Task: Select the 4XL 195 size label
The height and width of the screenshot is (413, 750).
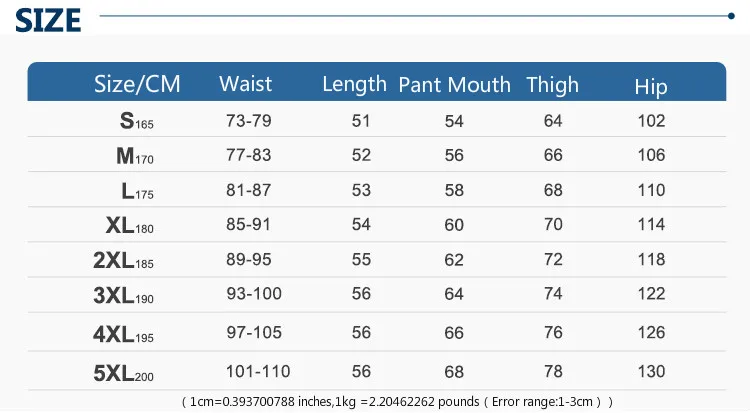Action: point(123,334)
